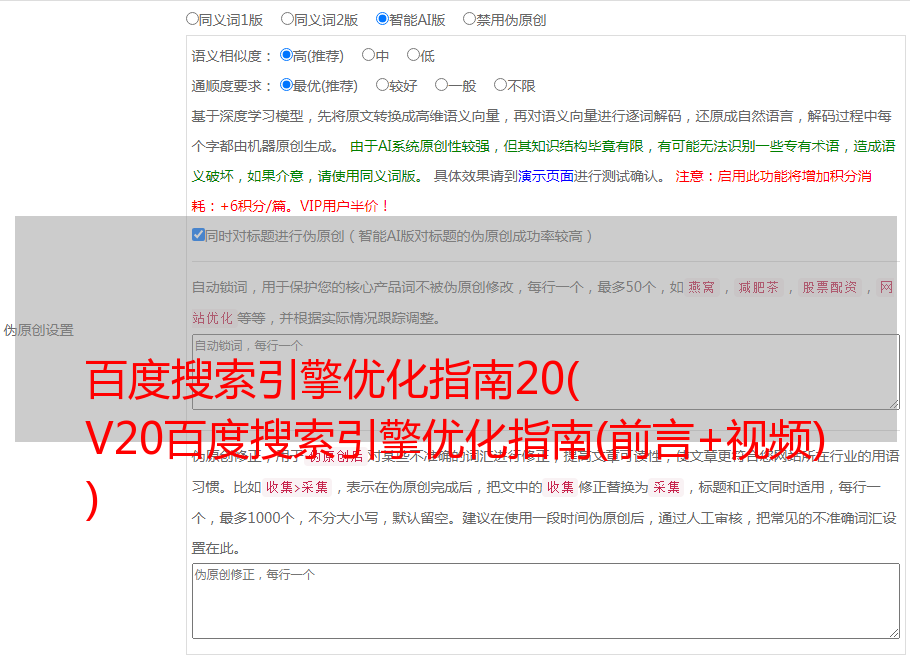Select 禁用伪原创 radio option
This screenshot has width=911, height=658.
pyautogui.click(x=469, y=19)
